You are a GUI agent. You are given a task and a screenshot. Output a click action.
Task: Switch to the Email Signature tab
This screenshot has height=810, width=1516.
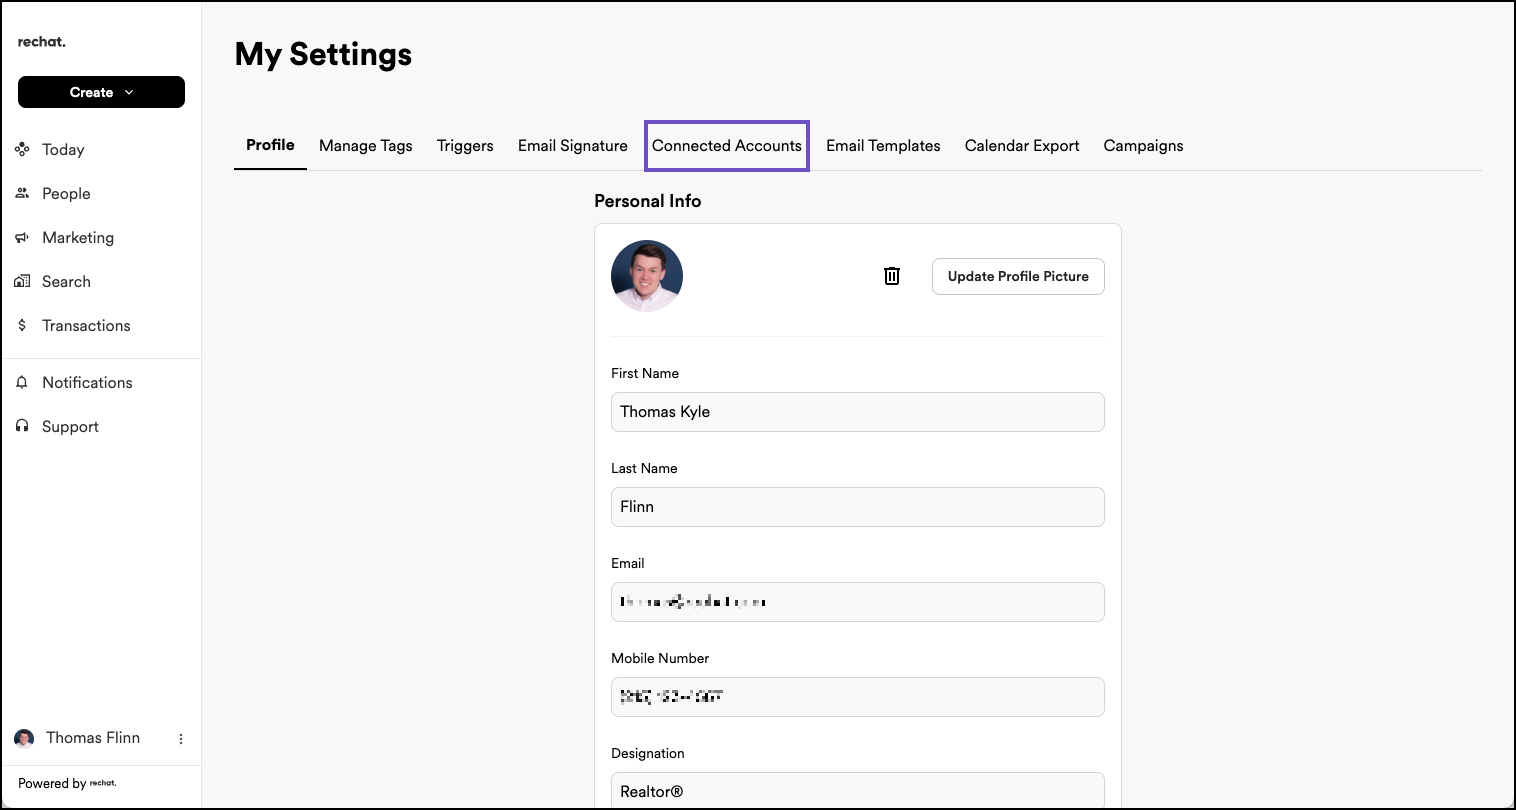coord(572,146)
